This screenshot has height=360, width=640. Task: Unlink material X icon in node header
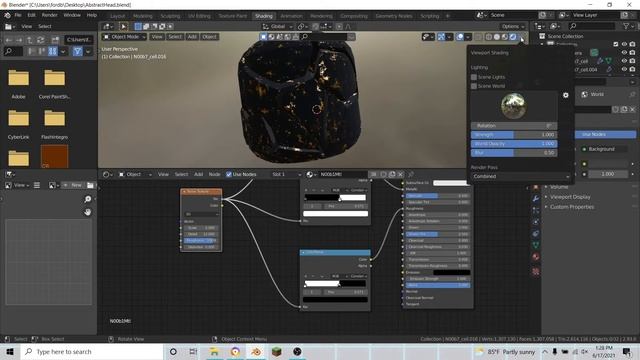click(400, 174)
